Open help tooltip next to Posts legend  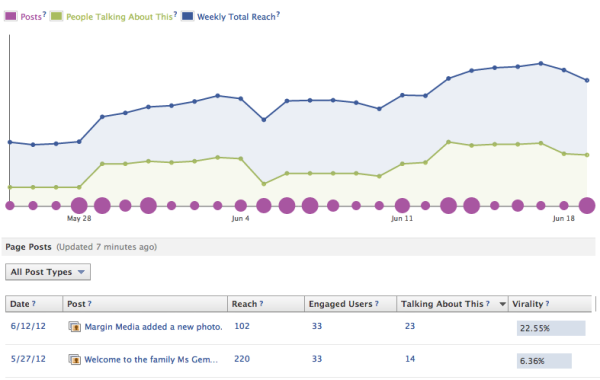point(44,15)
